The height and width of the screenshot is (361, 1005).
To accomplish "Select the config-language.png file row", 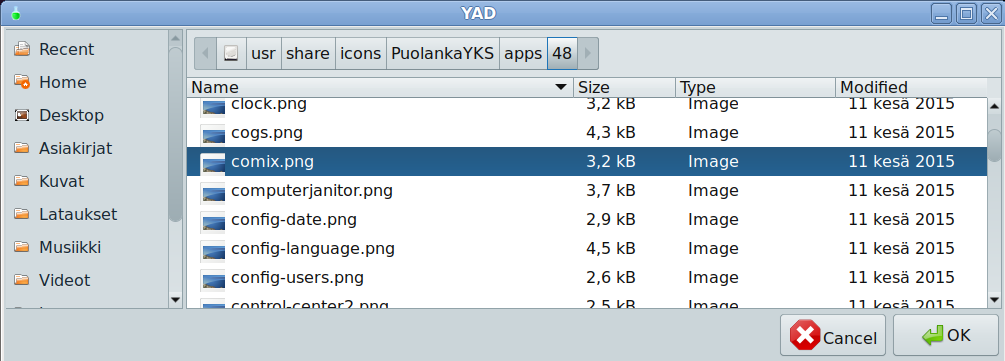I will tap(586, 248).
